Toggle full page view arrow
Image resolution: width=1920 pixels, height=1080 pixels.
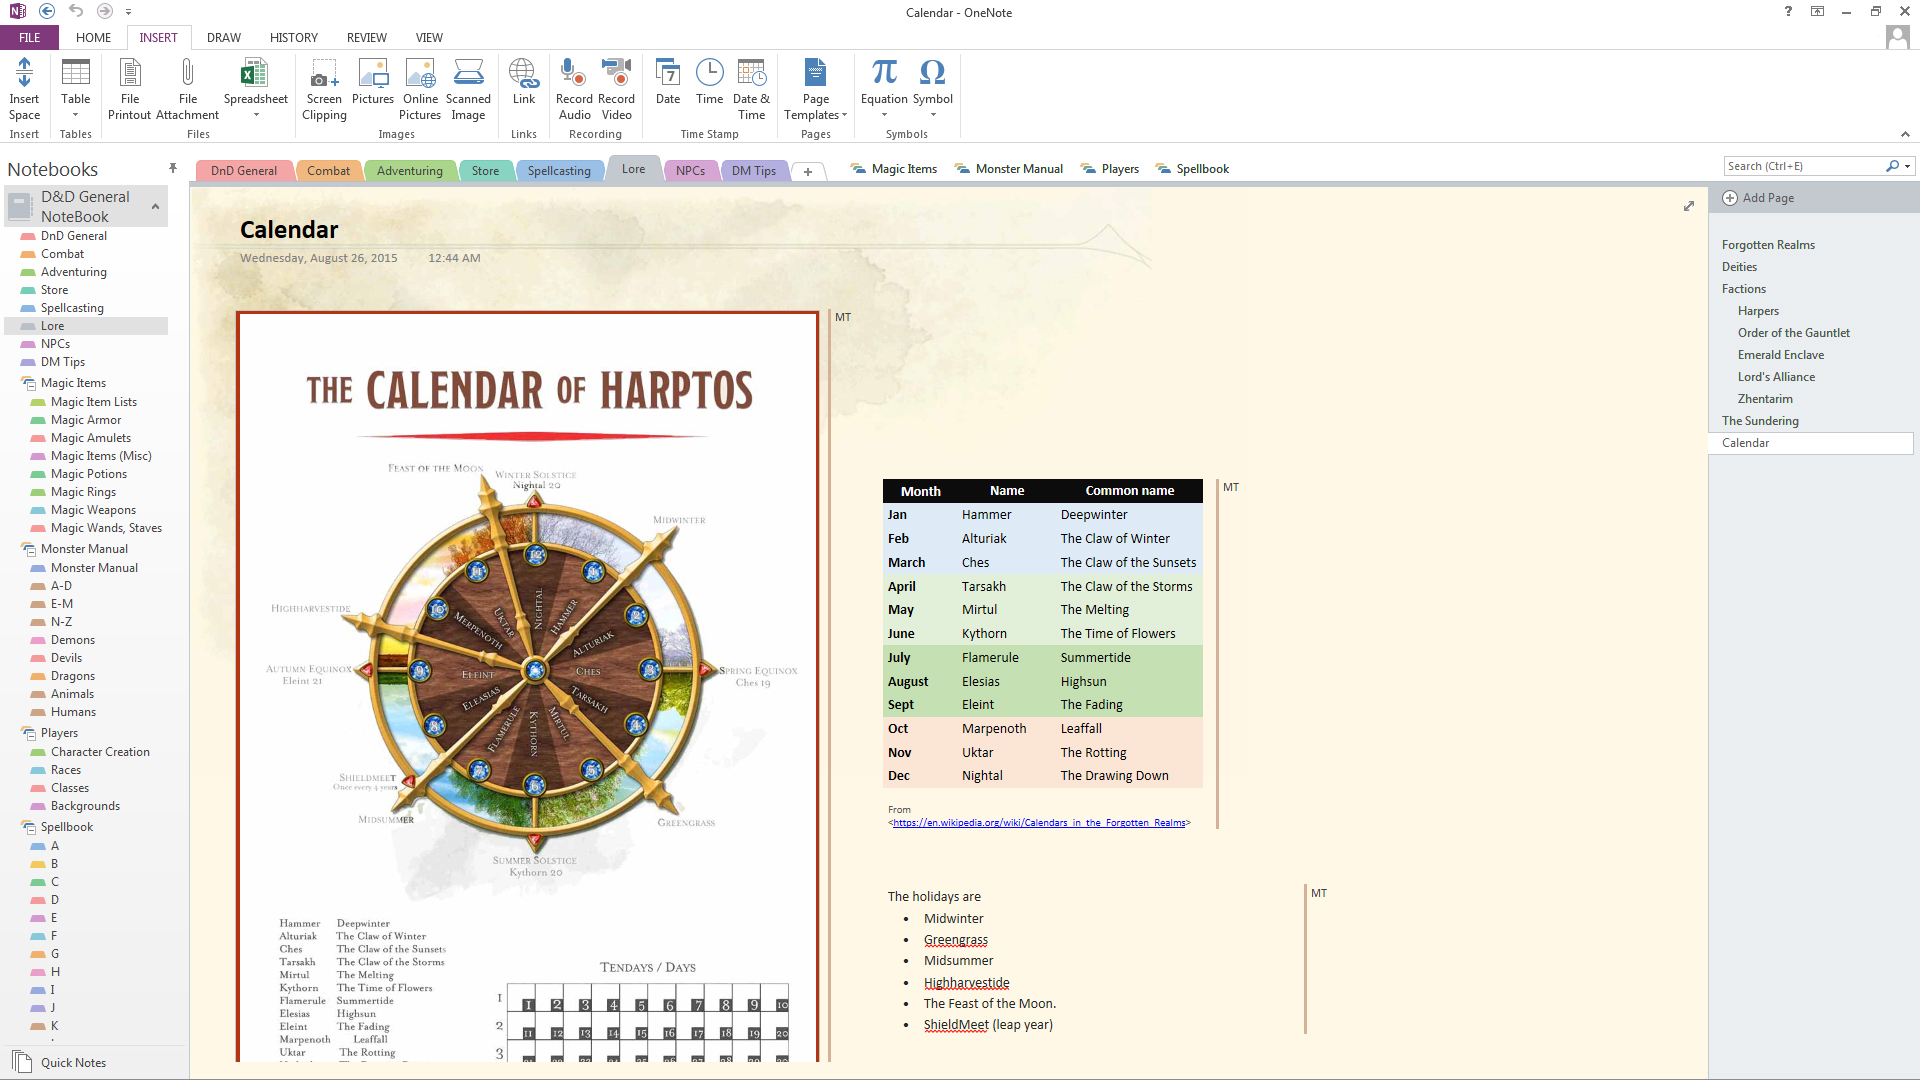[x=1689, y=206]
